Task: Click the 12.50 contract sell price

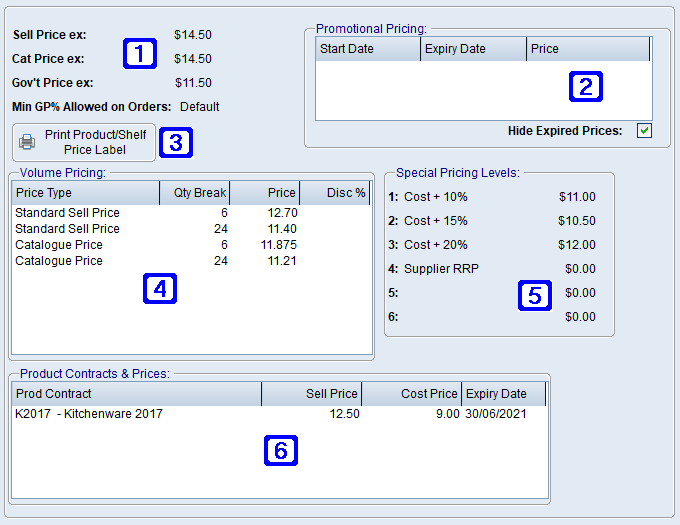Action: point(344,414)
